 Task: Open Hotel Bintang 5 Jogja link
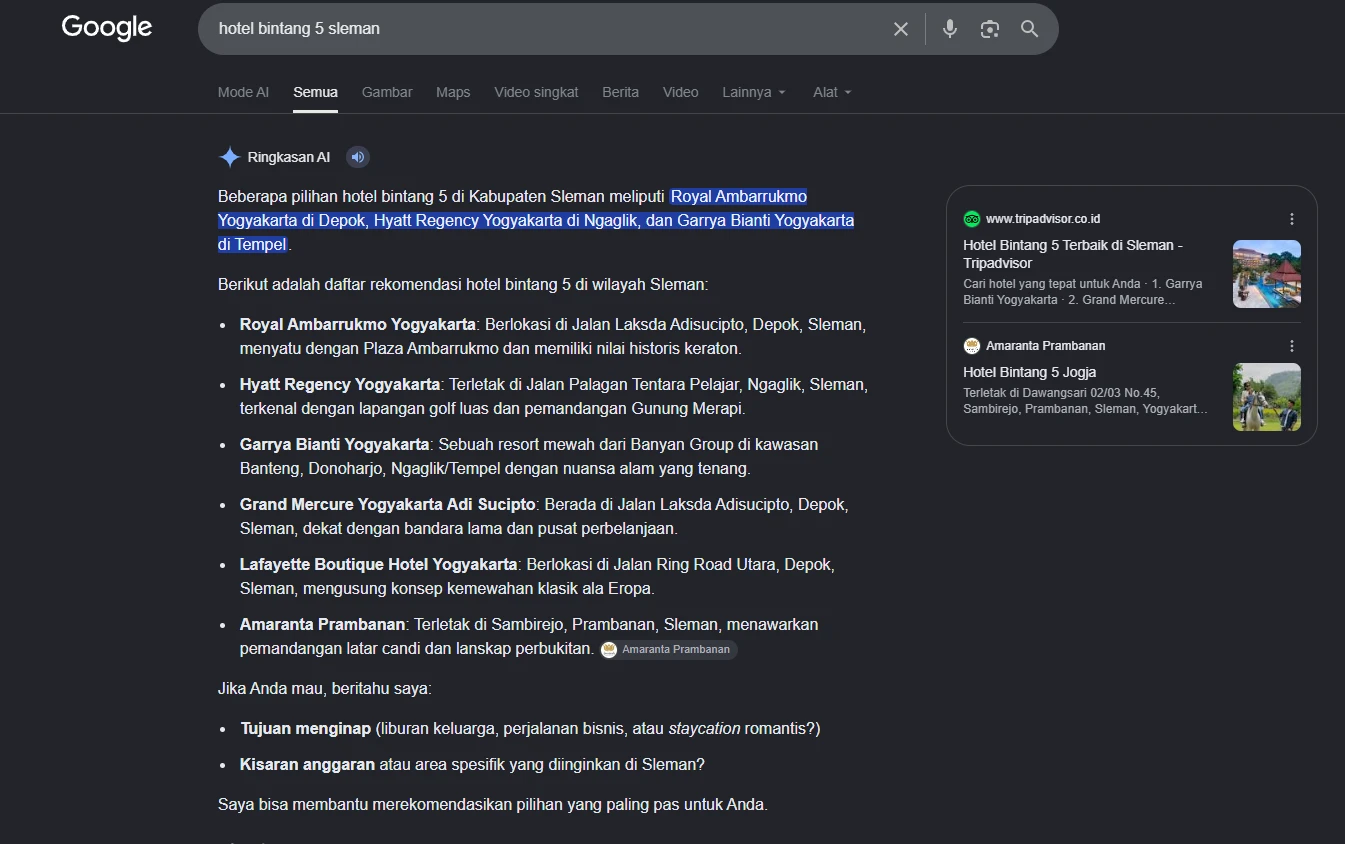click(1030, 372)
